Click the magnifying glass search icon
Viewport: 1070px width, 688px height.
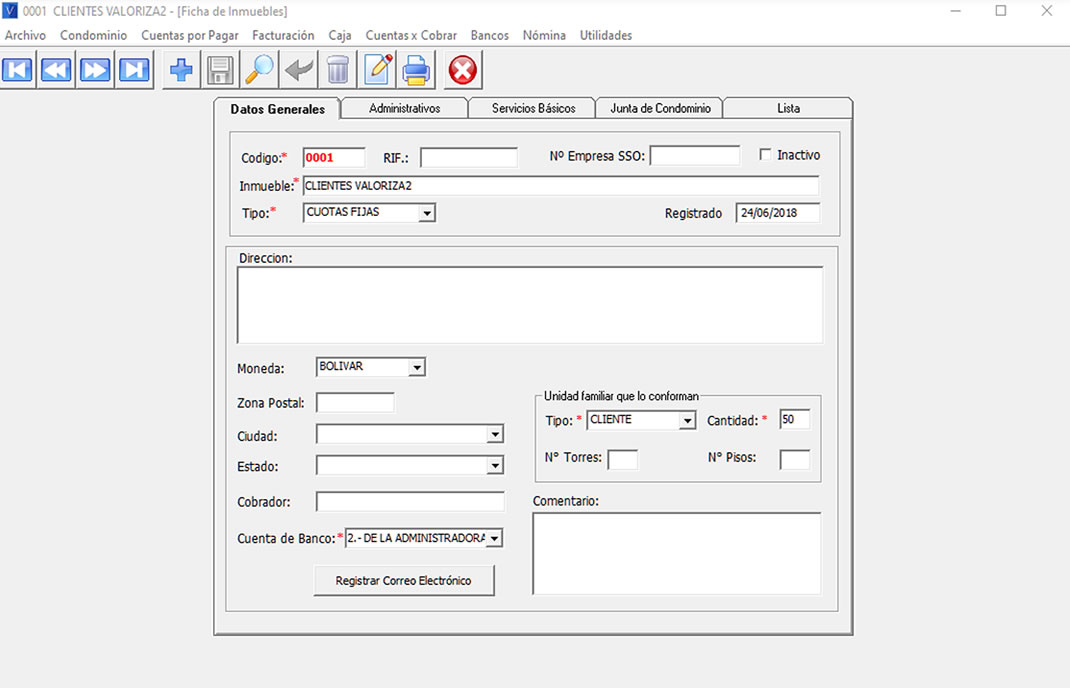259,70
